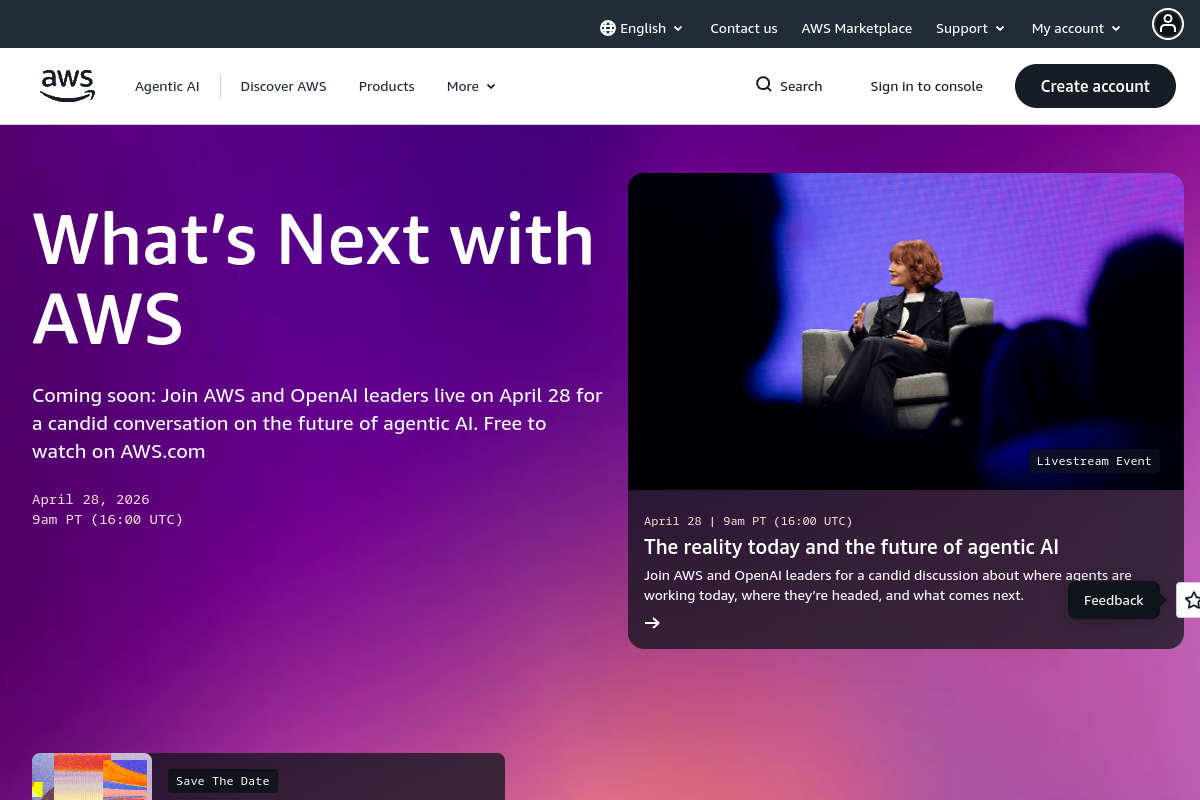Click Sign in to console
The image size is (1200, 800).
[926, 86]
